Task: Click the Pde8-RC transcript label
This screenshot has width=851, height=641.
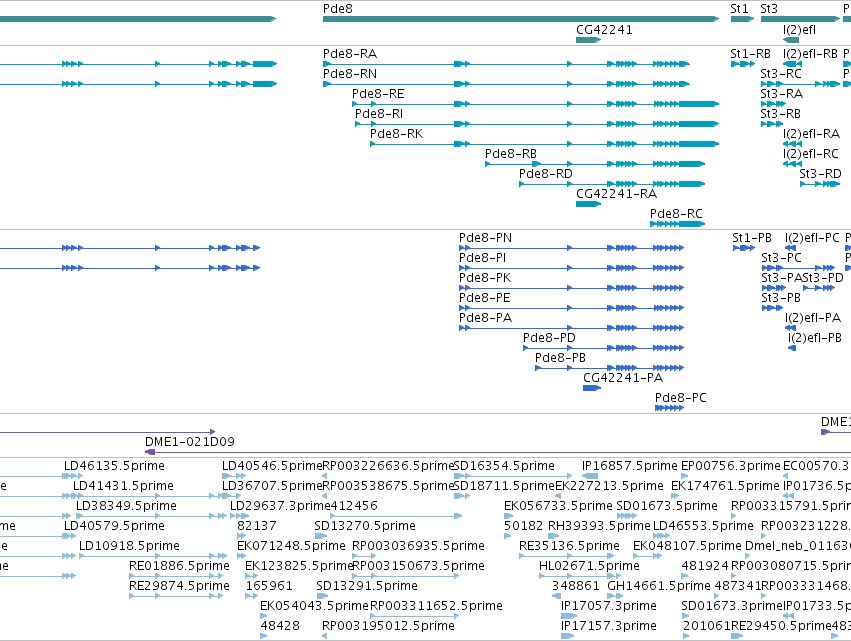Action: tap(676, 214)
